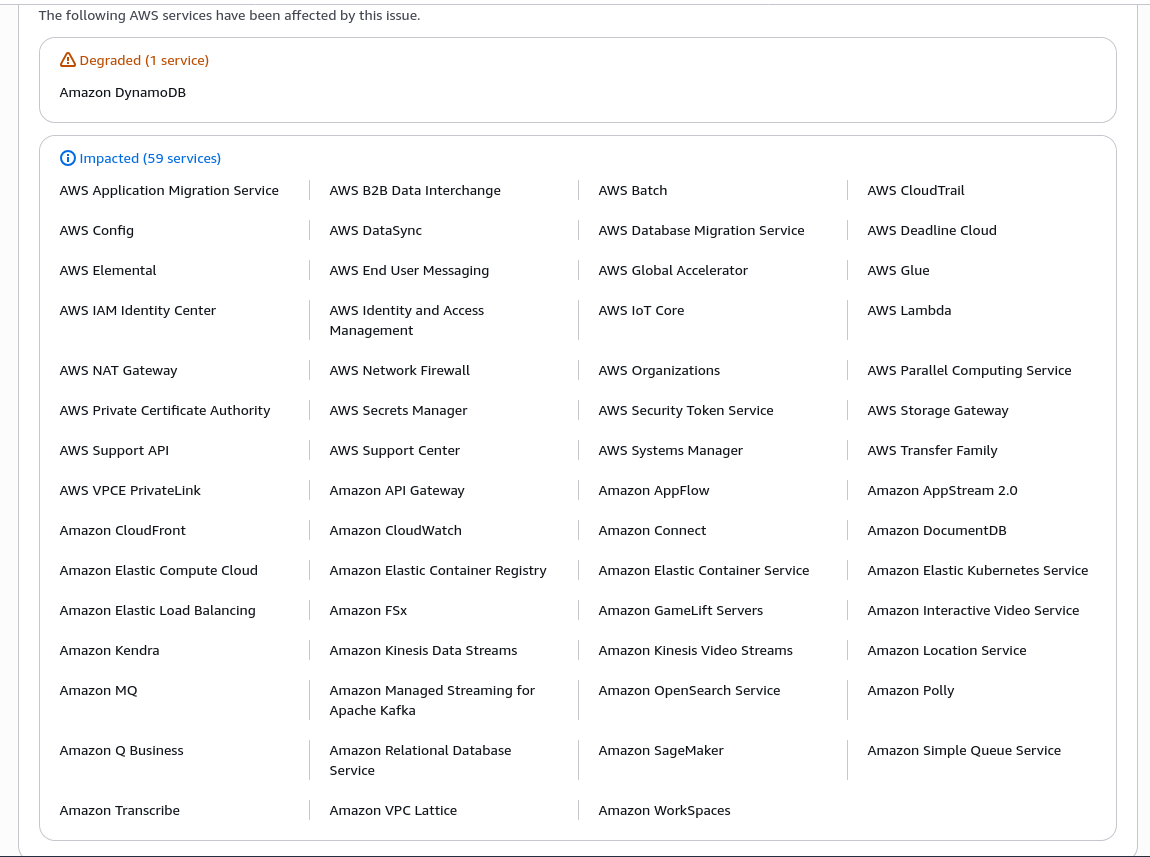Click the Degraded warning triangle icon
This screenshot has height=857, width=1150.
click(x=67, y=60)
